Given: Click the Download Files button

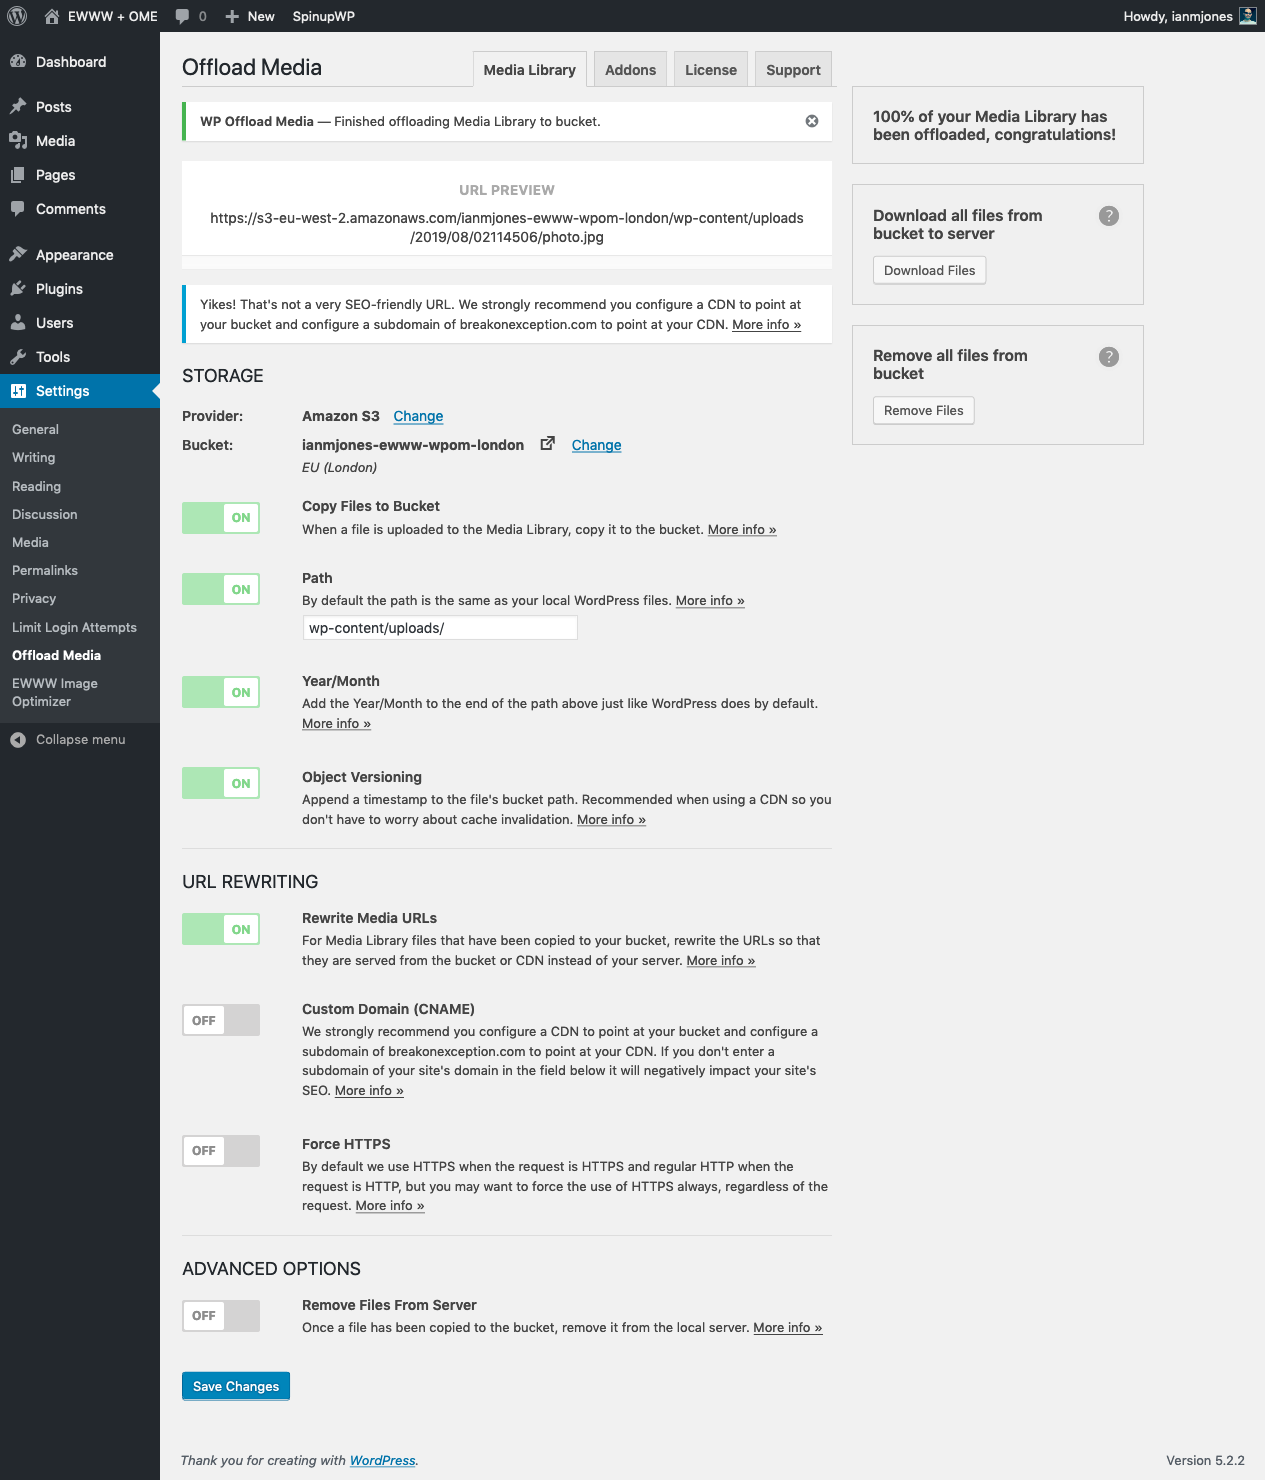Looking at the screenshot, I should point(930,270).
